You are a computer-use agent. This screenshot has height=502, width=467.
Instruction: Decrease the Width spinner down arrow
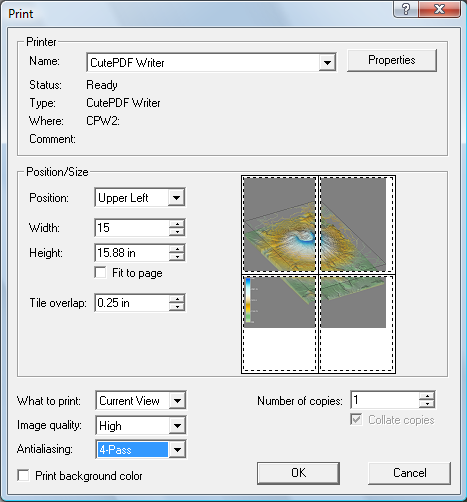coord(177,231)
